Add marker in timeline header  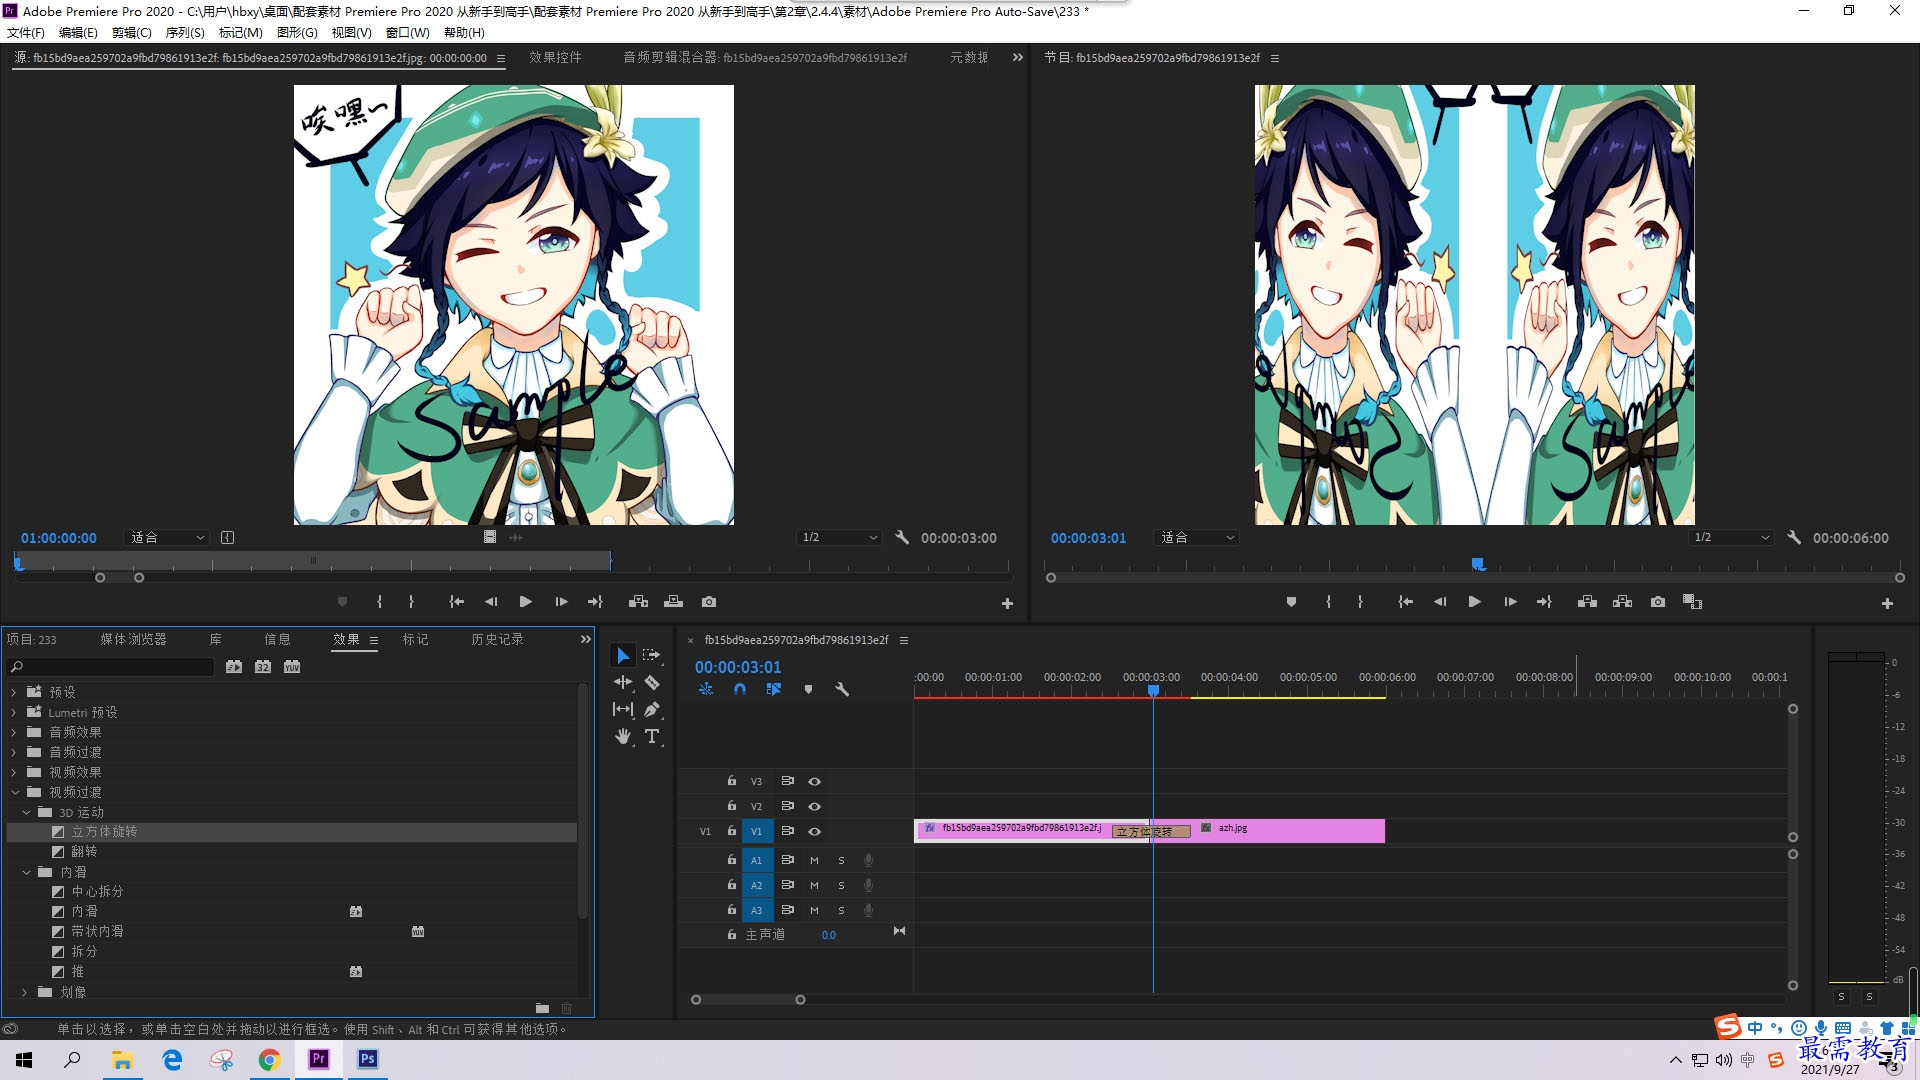point(808,689)
